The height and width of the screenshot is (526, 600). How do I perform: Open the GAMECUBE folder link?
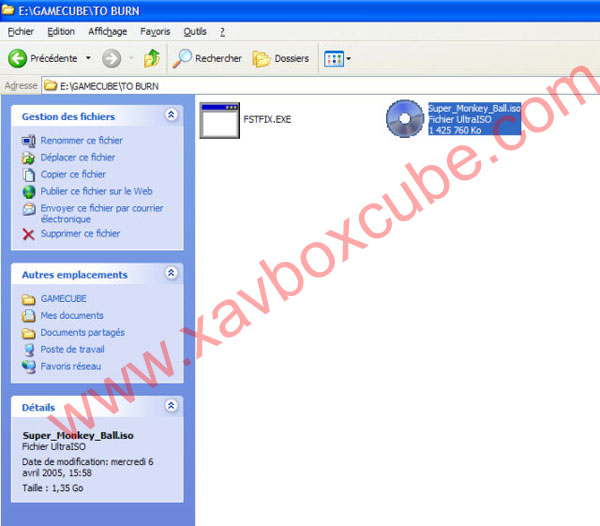64,298
